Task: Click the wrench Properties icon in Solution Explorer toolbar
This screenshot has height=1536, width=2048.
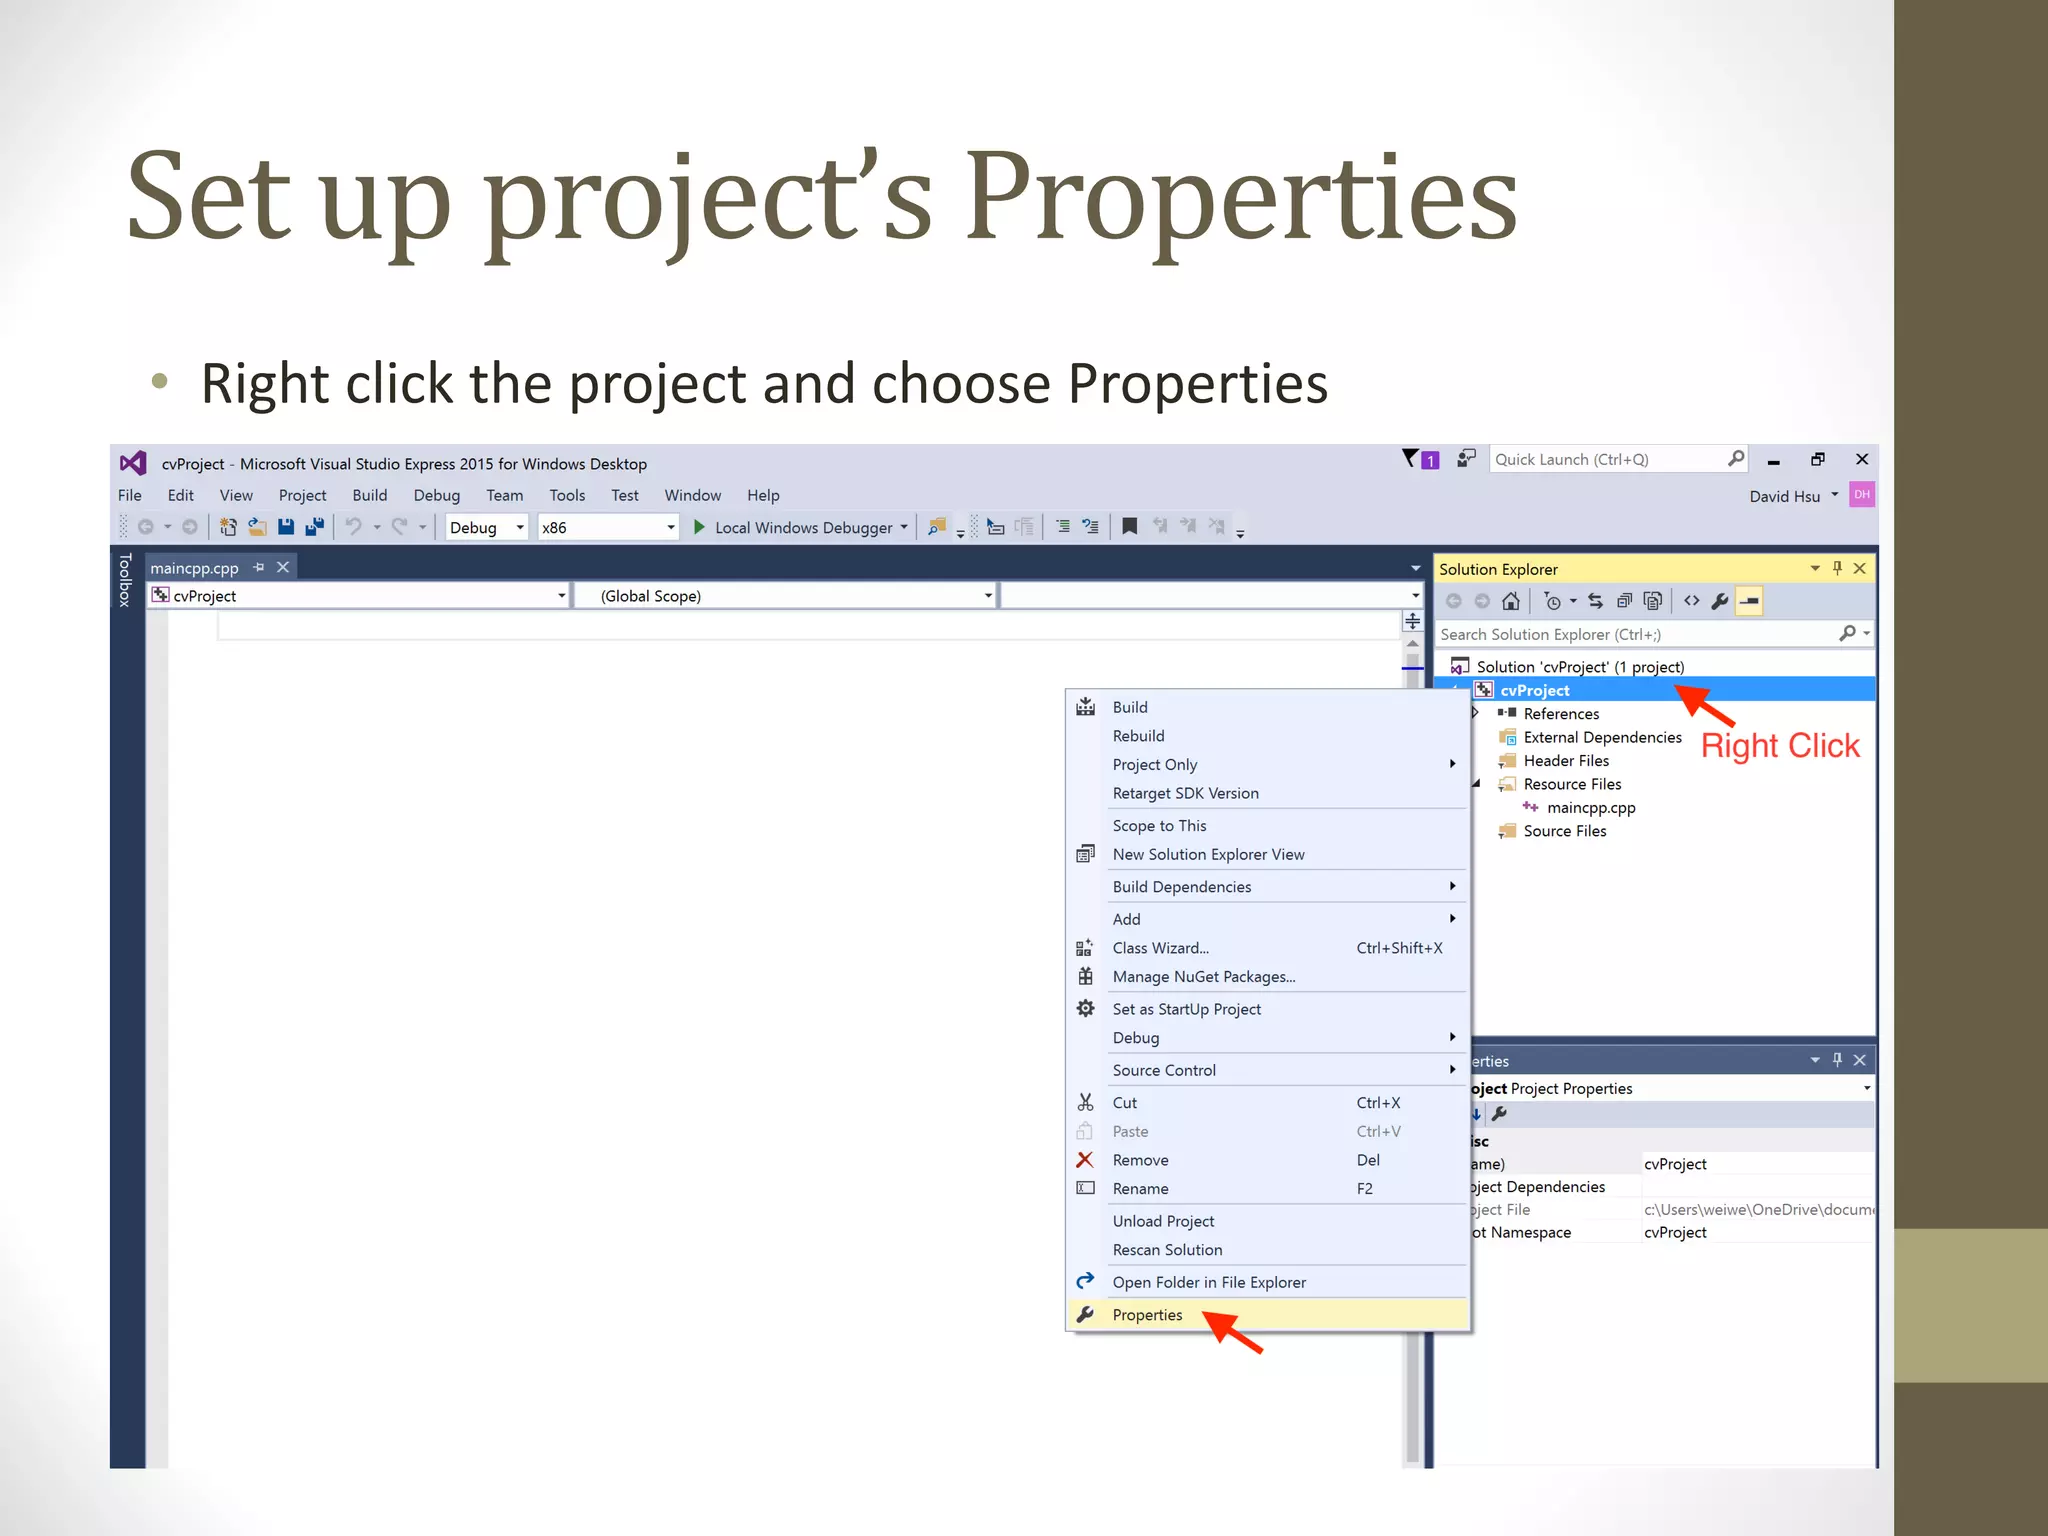Action: click(1719, 601)
